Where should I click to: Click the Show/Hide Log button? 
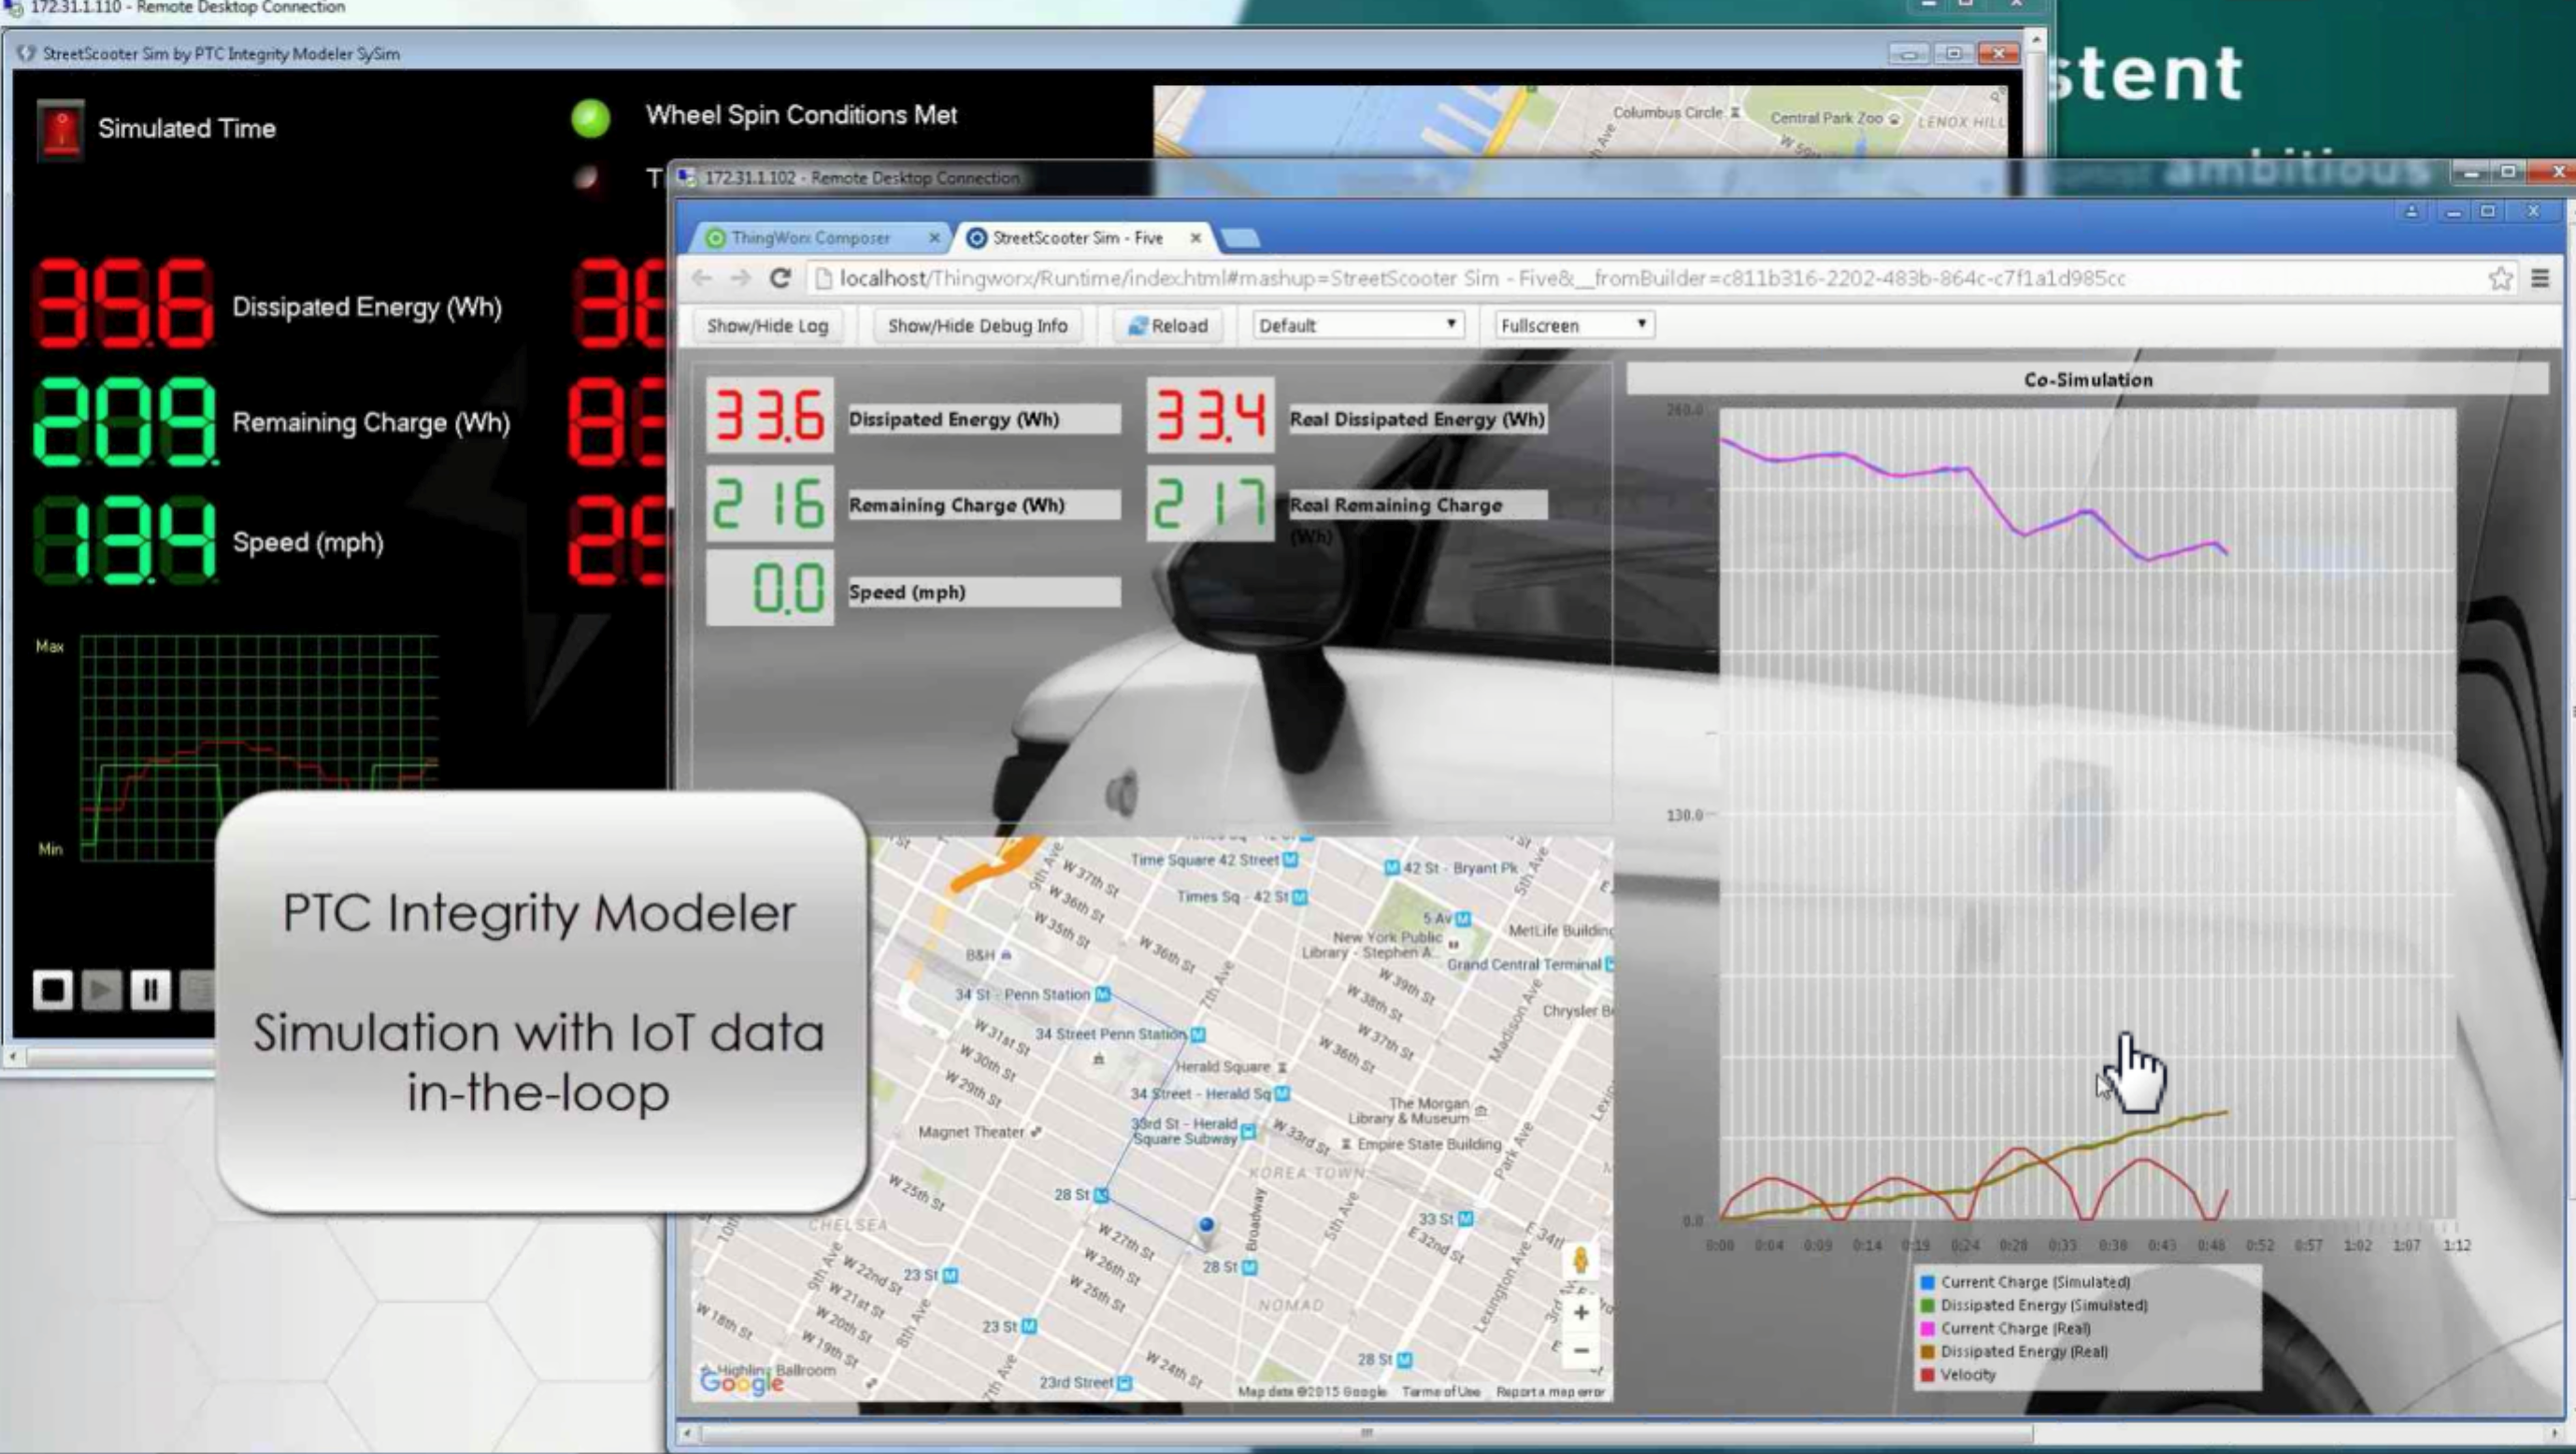(767, 325)
